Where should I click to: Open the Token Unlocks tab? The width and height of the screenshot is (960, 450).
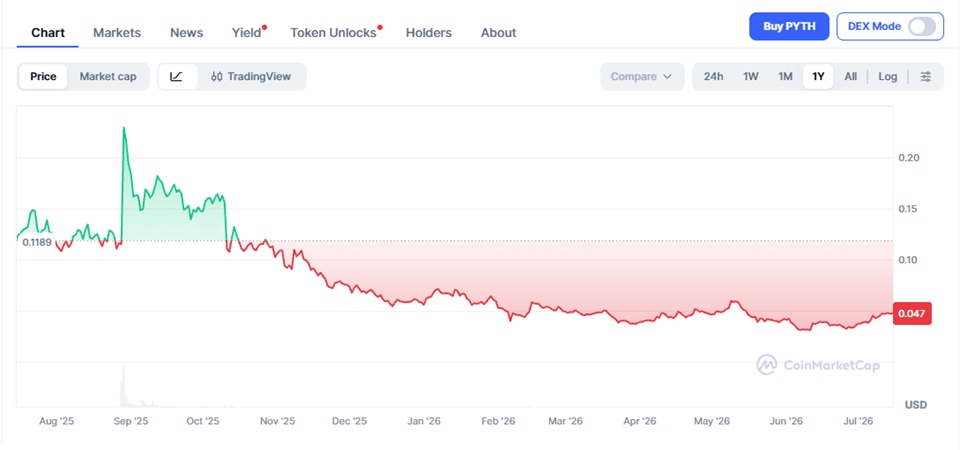334,32
